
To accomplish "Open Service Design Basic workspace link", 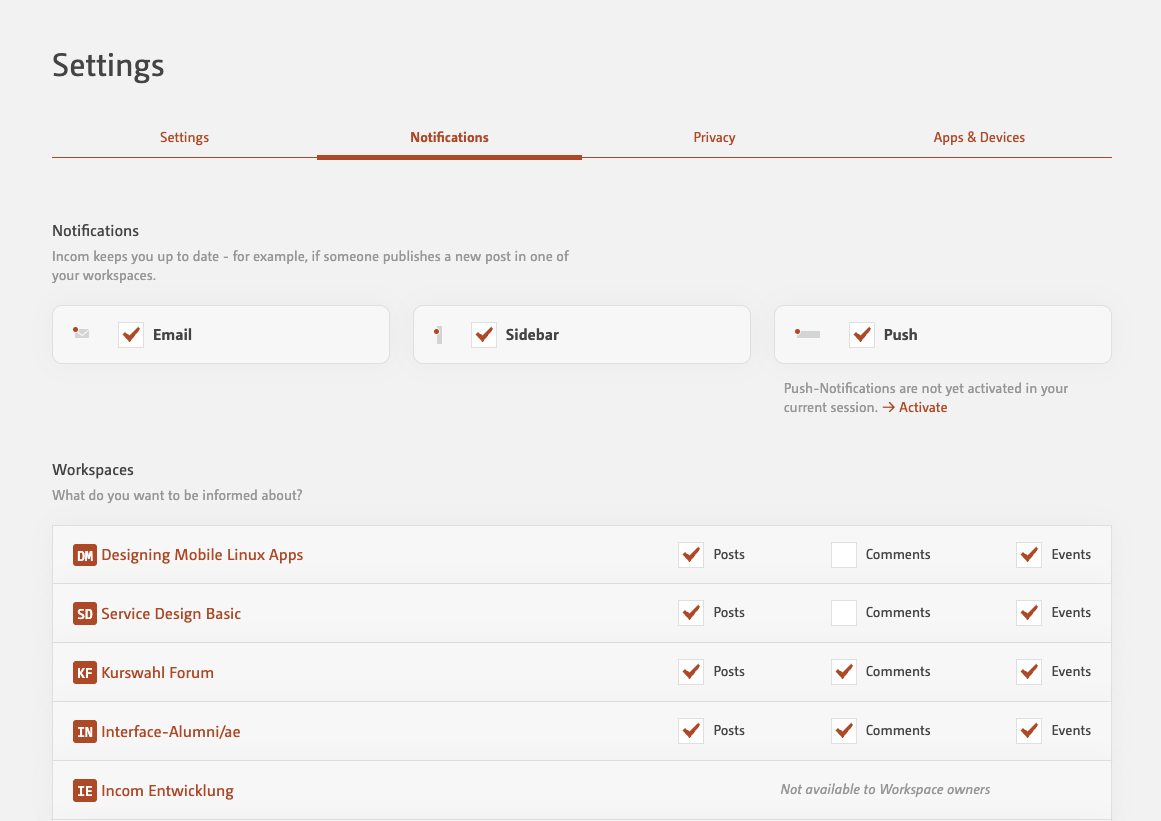I will 171,614.
